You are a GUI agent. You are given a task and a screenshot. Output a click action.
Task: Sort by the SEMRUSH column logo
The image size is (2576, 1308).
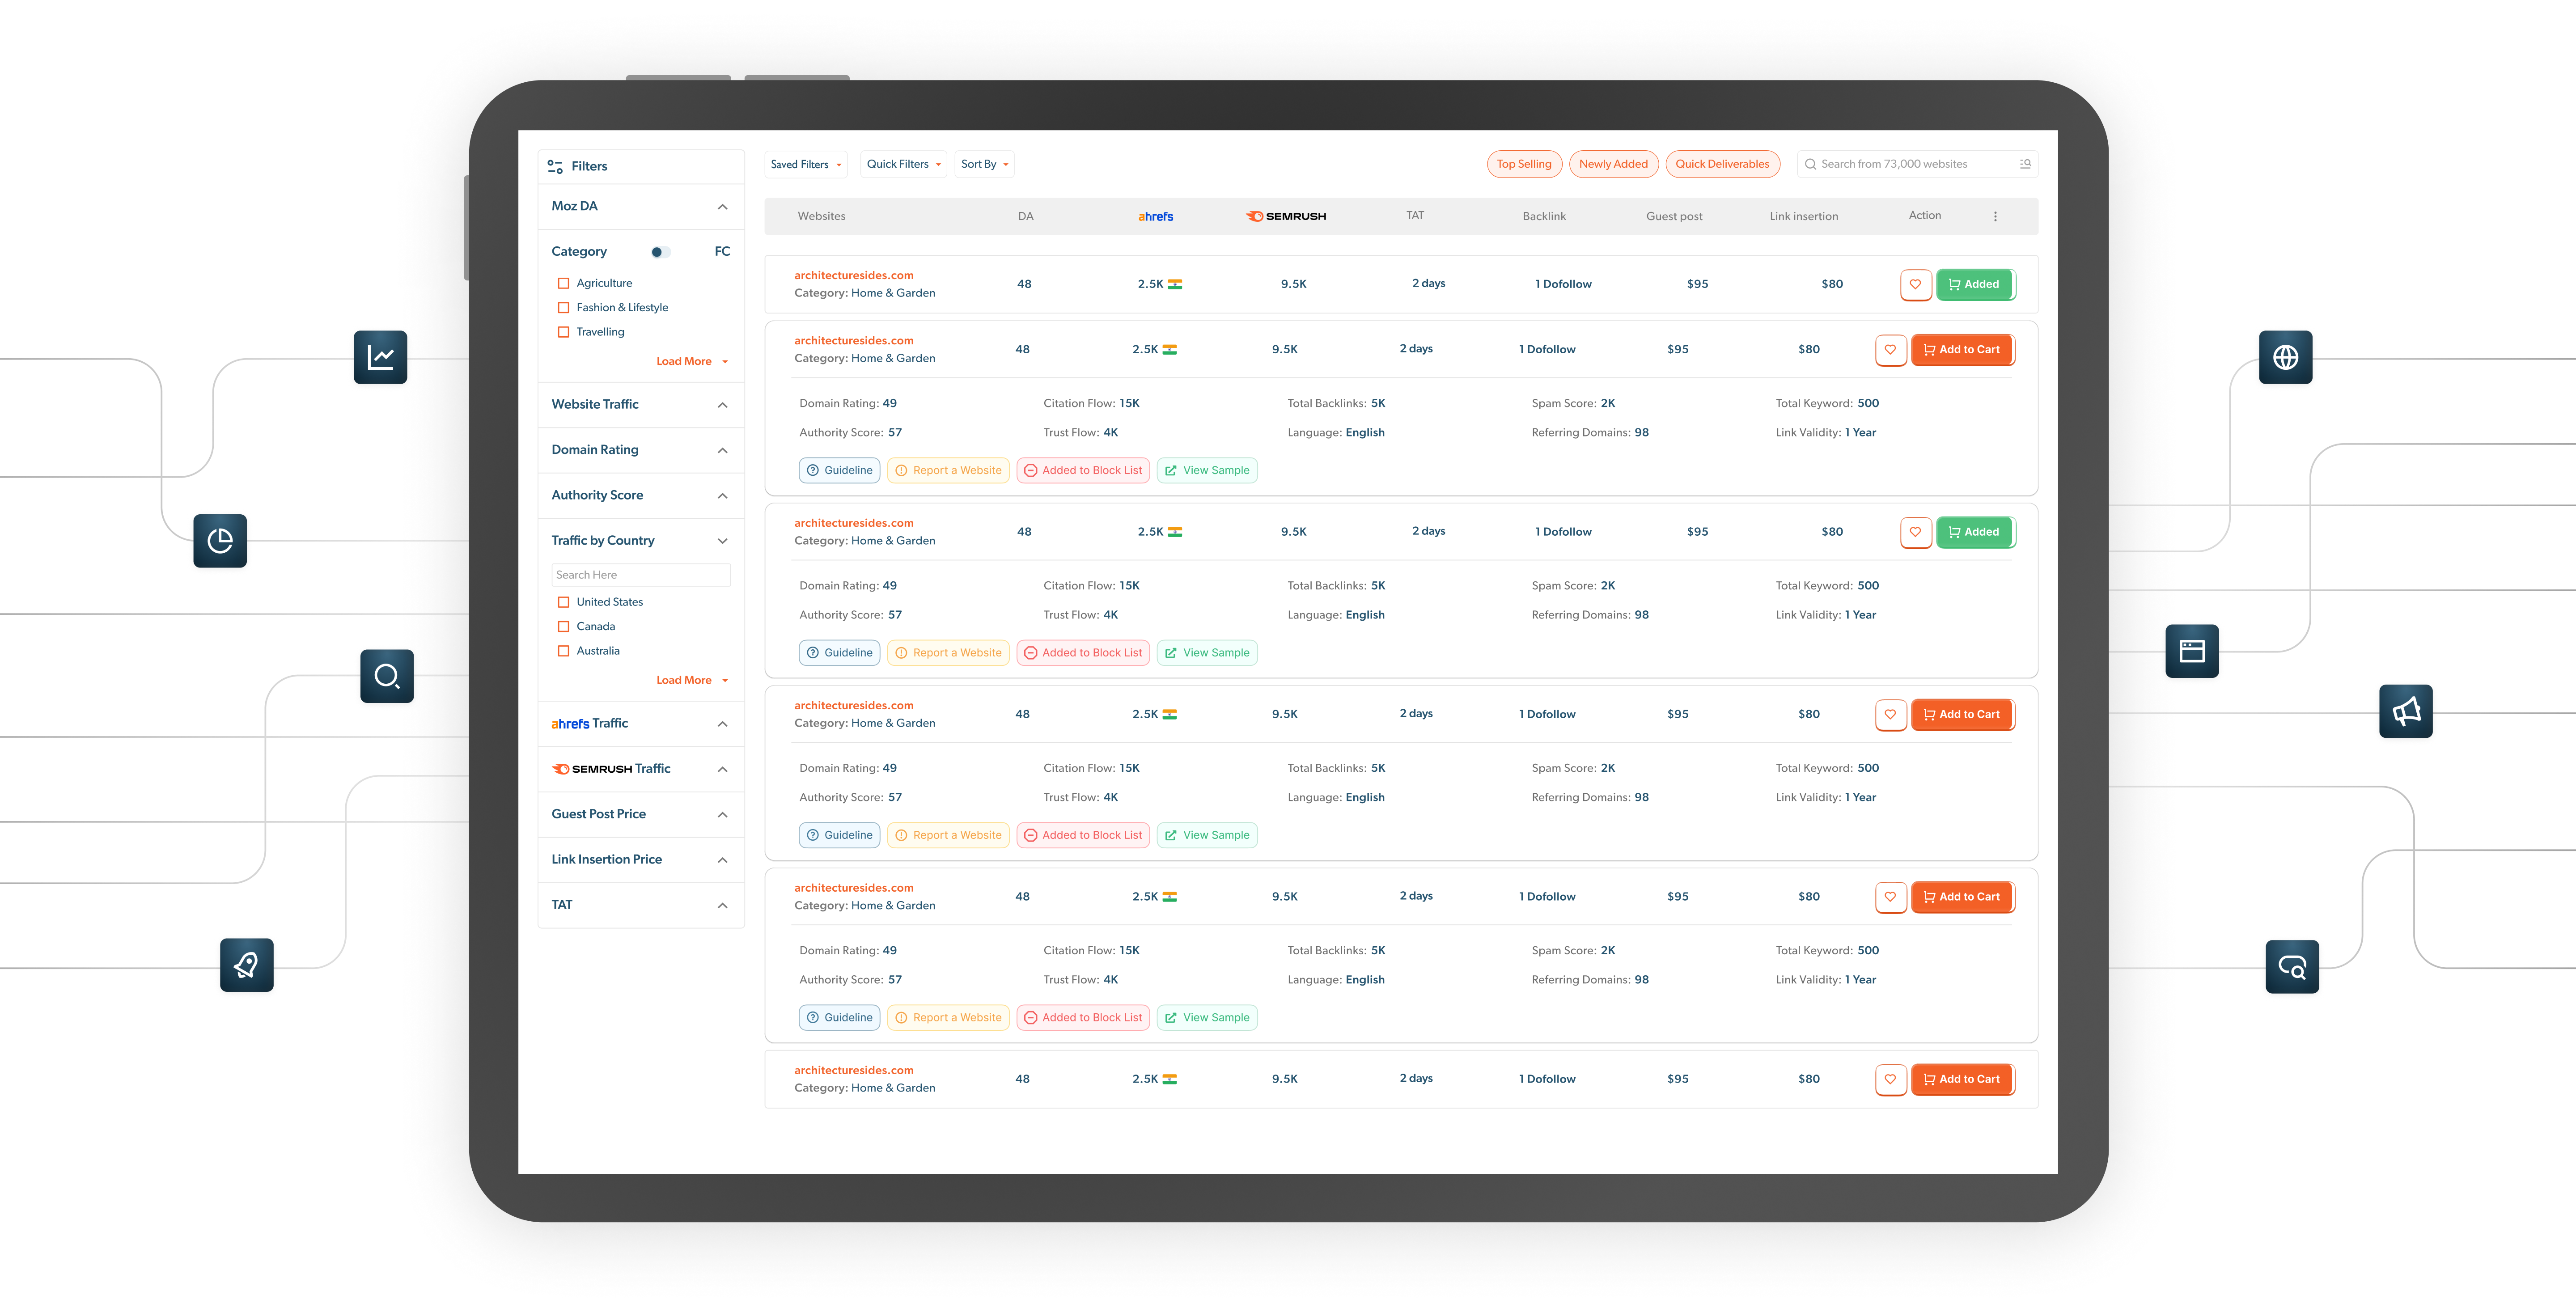[x=1286, y=216]
